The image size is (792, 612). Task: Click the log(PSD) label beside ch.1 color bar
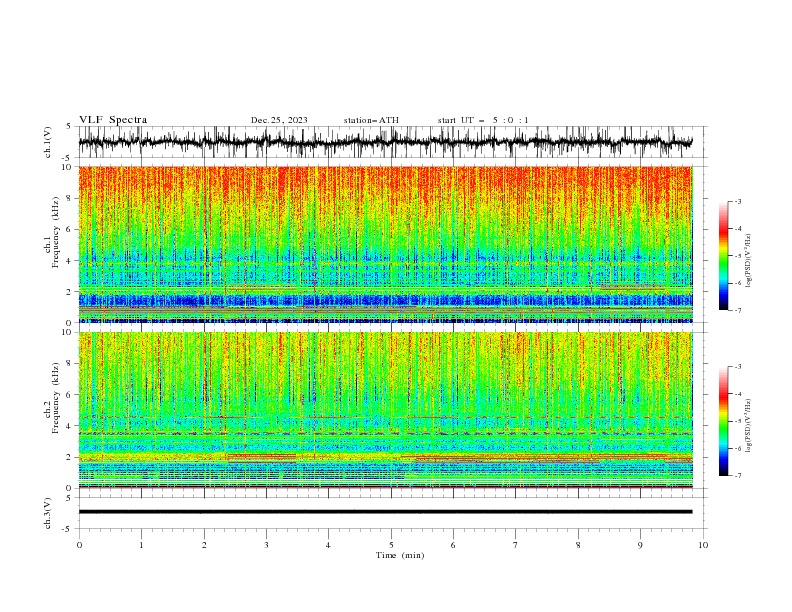click(x=749, y=261)
